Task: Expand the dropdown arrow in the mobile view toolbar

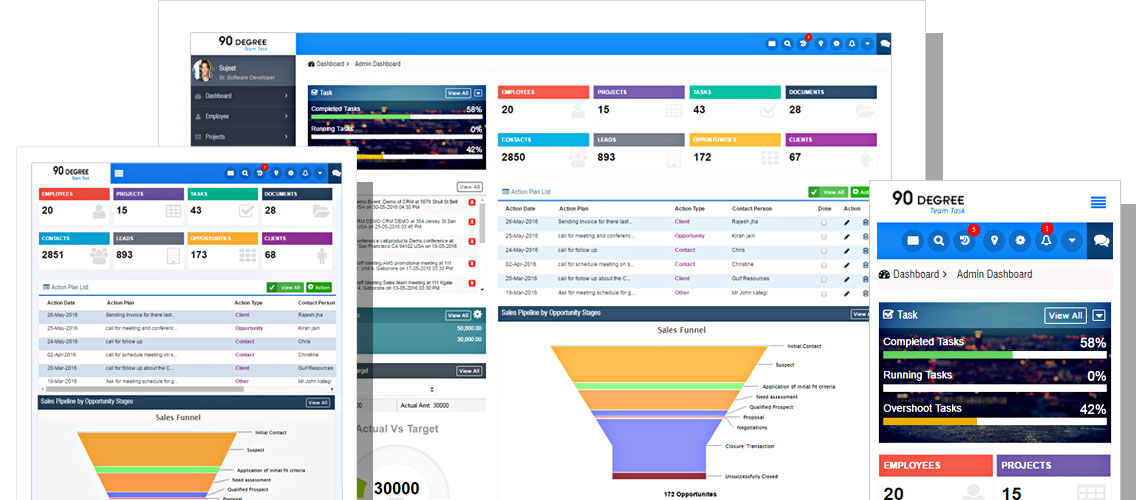Action: pyautogui.click(x=1072, y=240)
